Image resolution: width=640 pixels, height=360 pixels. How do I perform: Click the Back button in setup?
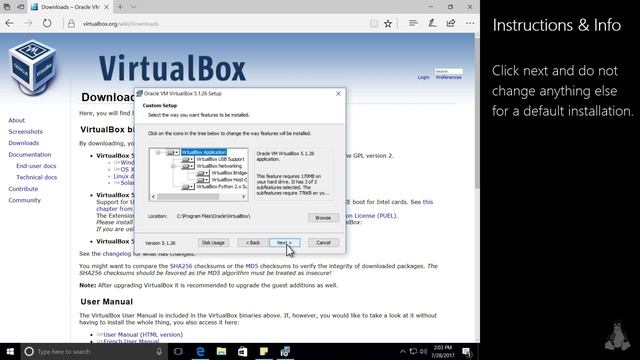point(253,243)
